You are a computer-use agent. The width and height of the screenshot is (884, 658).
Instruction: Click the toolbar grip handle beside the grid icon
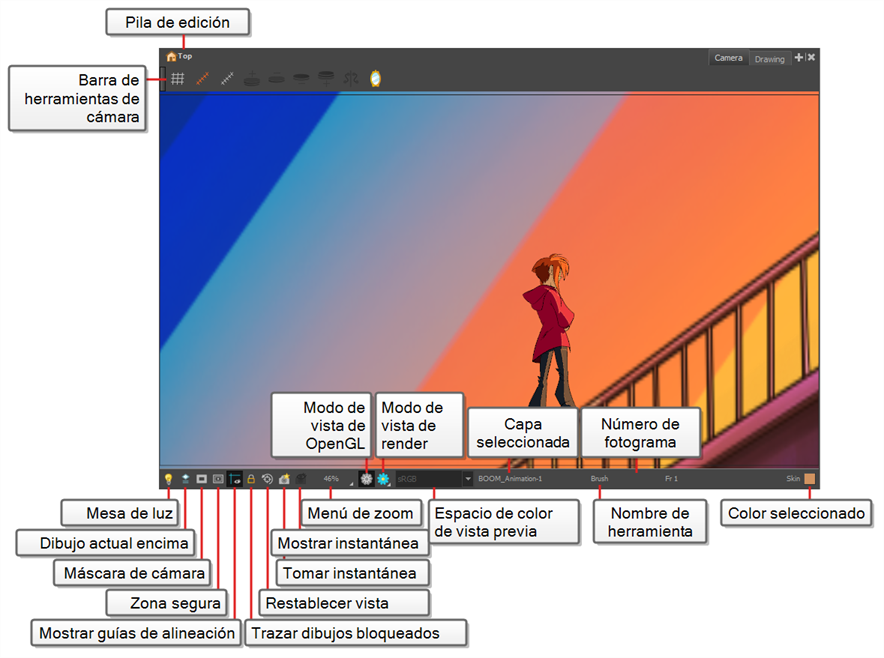click(163, 79)
